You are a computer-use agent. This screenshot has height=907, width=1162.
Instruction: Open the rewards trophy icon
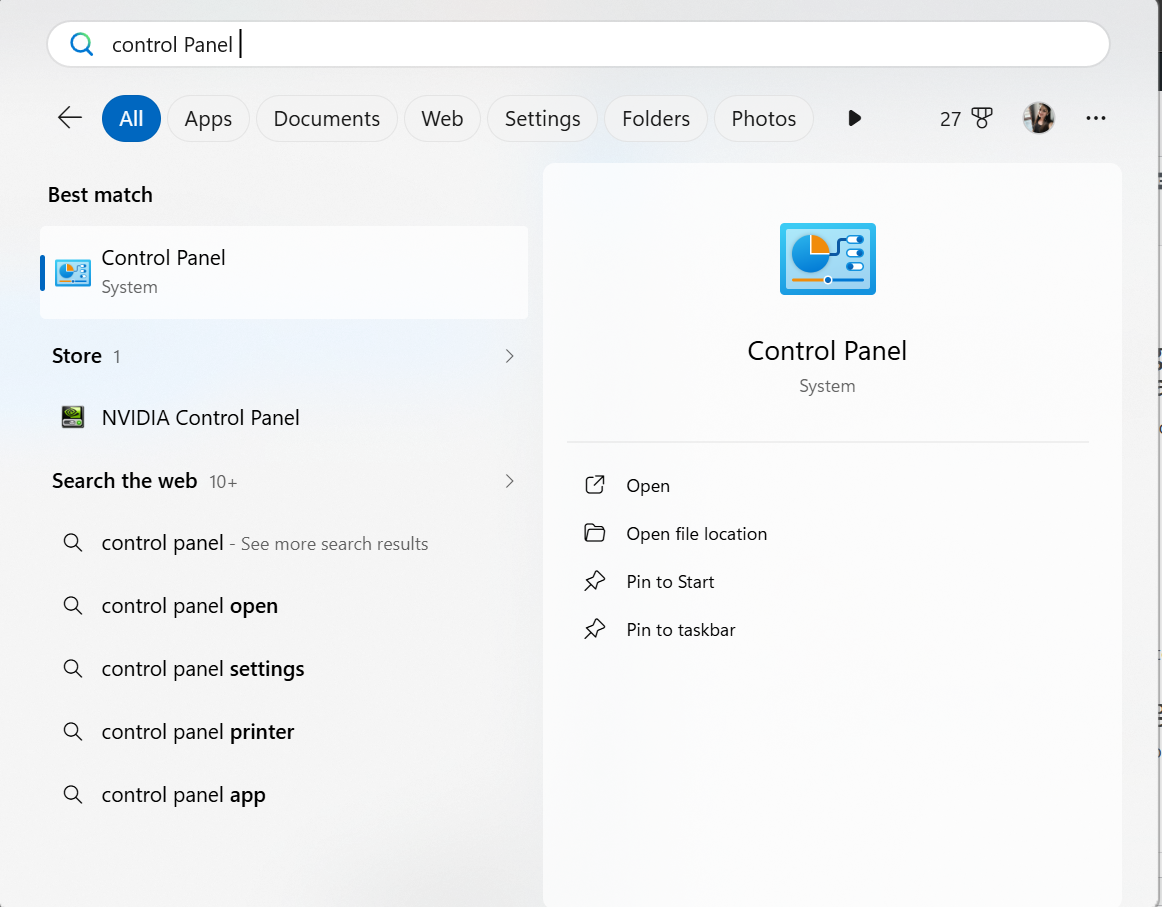982,118
